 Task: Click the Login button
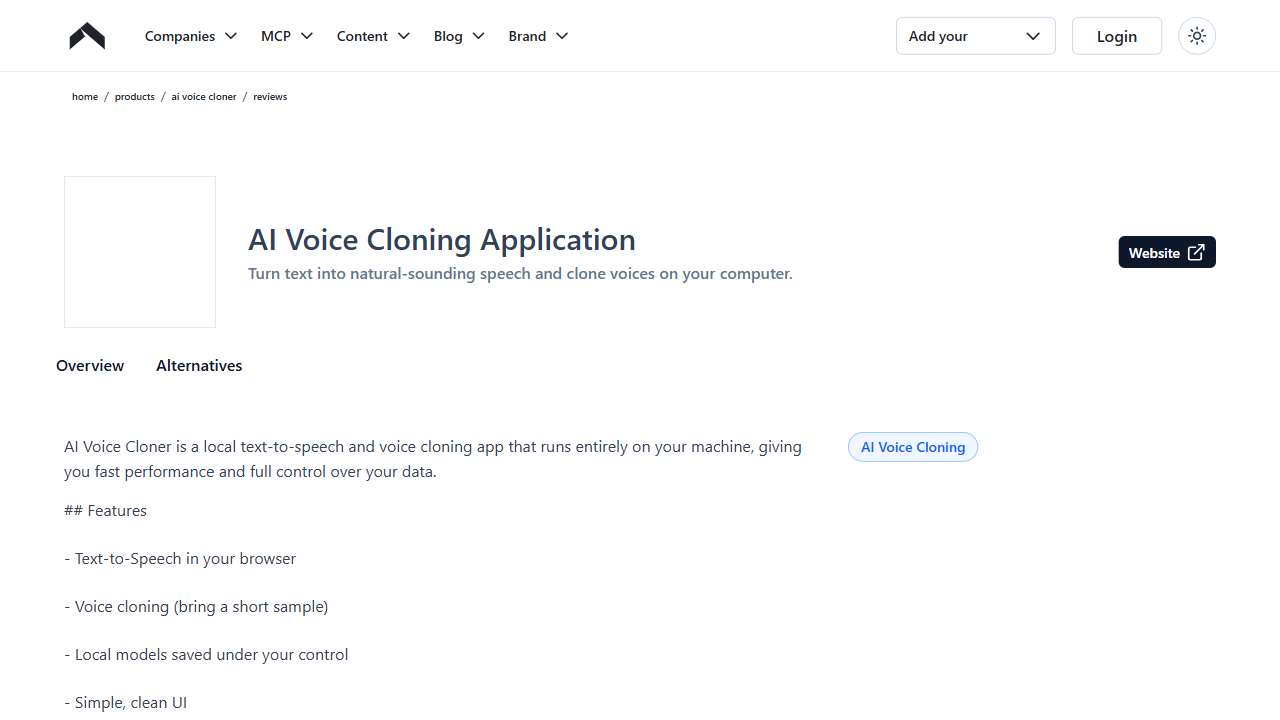point(1116,36)
